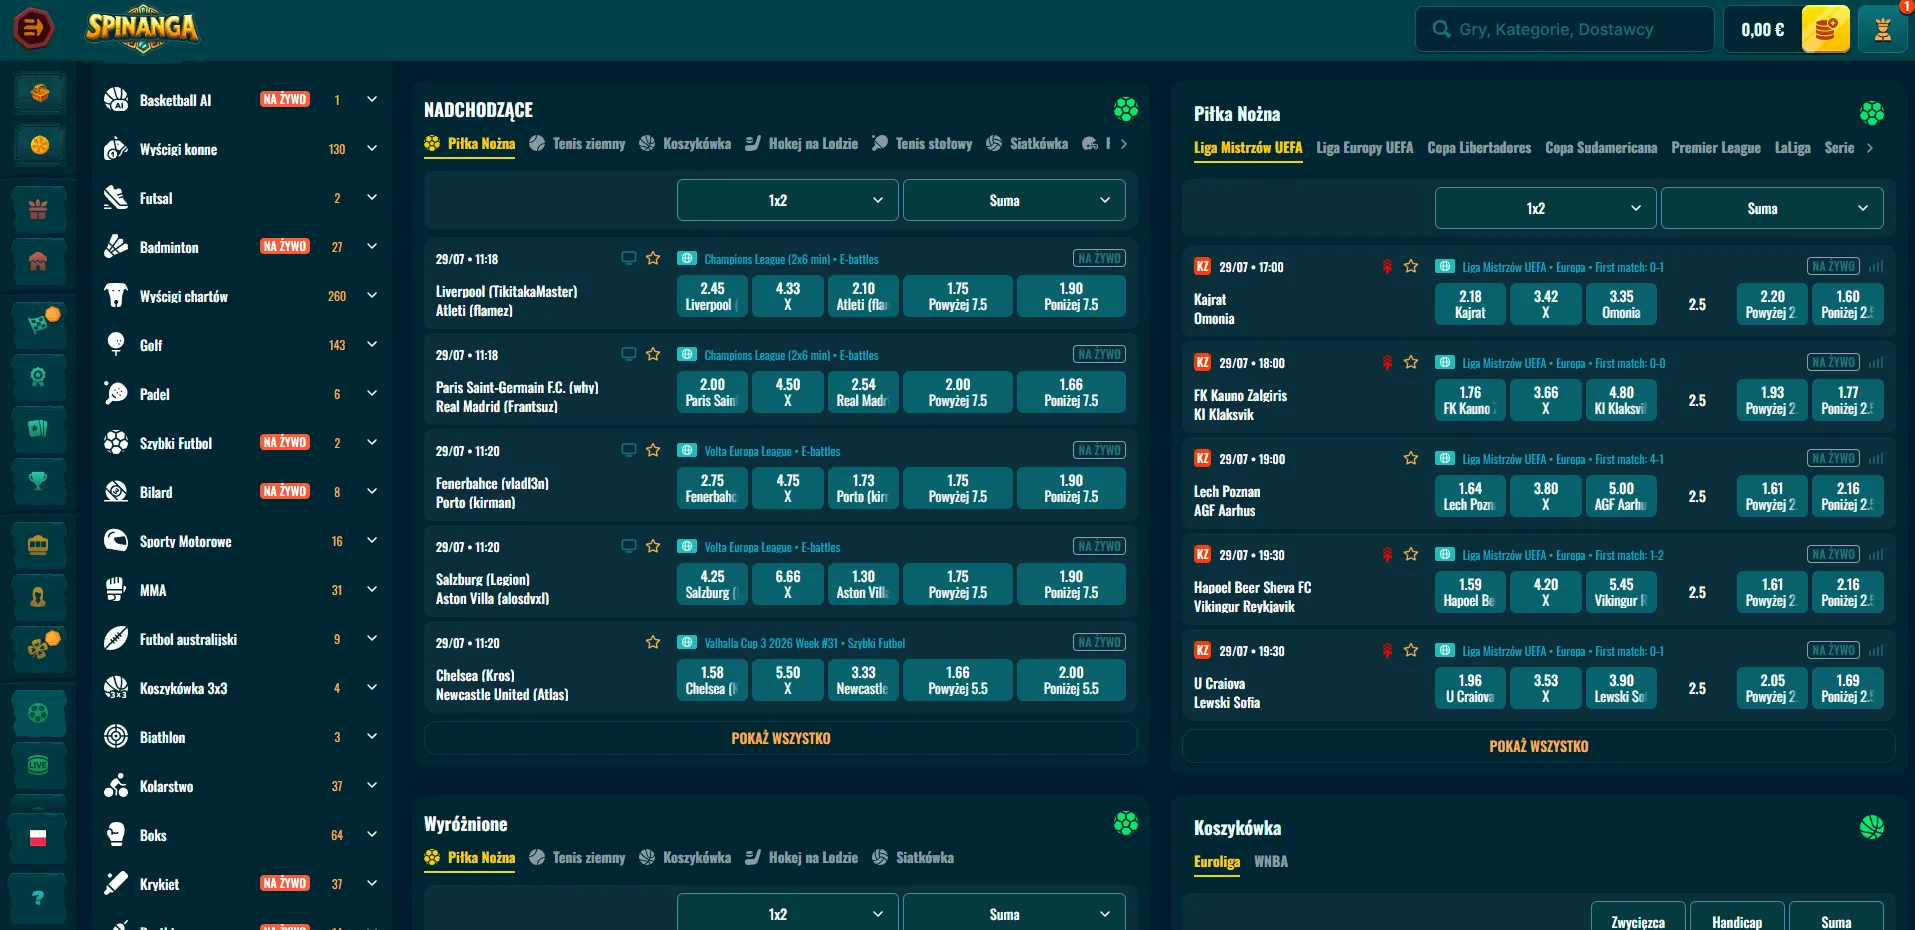This screenshot has width=1915, height=930.
Task: Click the Spinanga logo
Action: coord(142,28)
